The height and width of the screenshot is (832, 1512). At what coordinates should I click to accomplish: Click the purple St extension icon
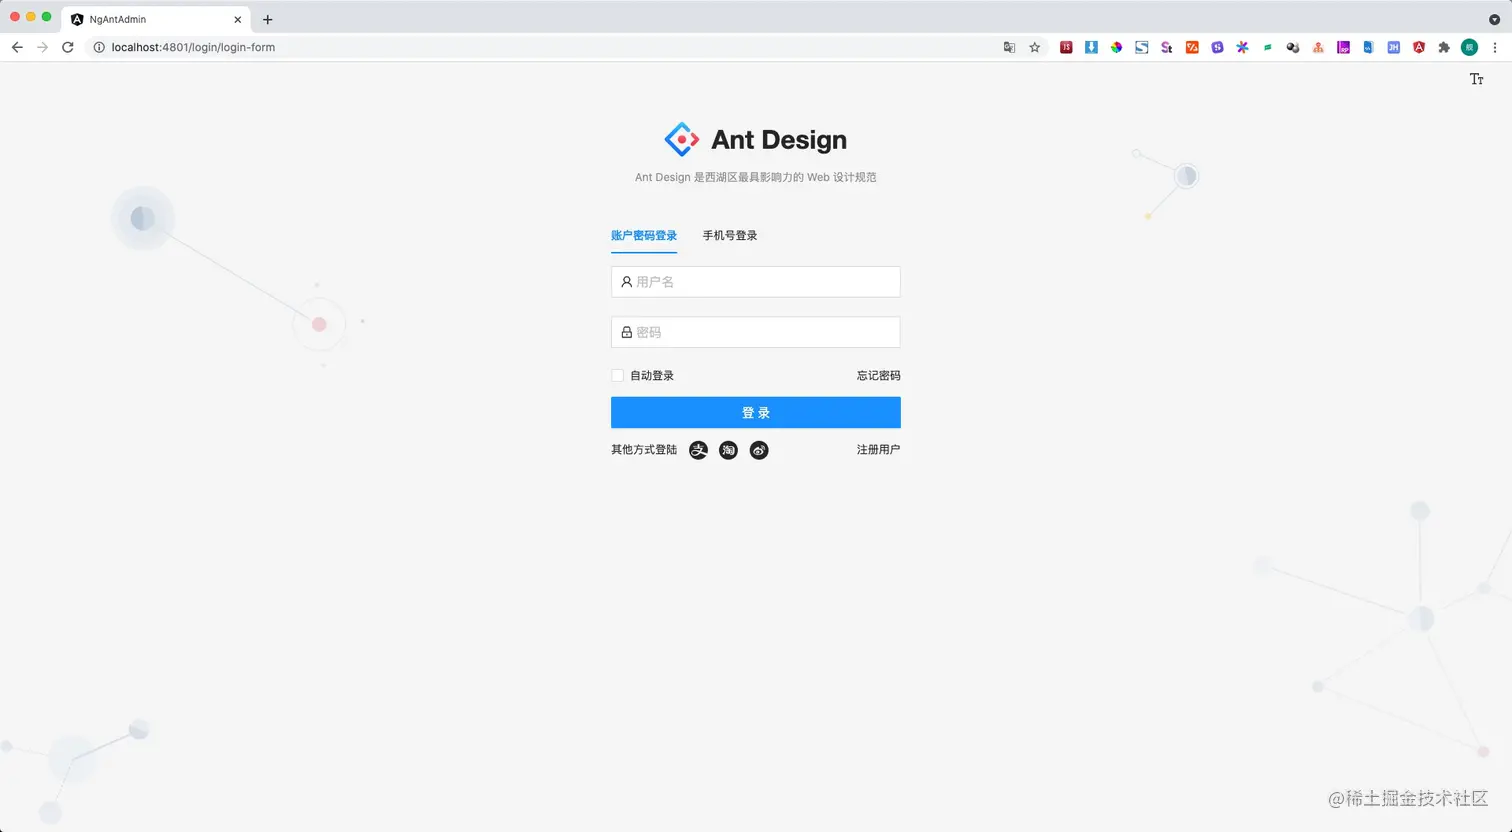click(1166, 47)
